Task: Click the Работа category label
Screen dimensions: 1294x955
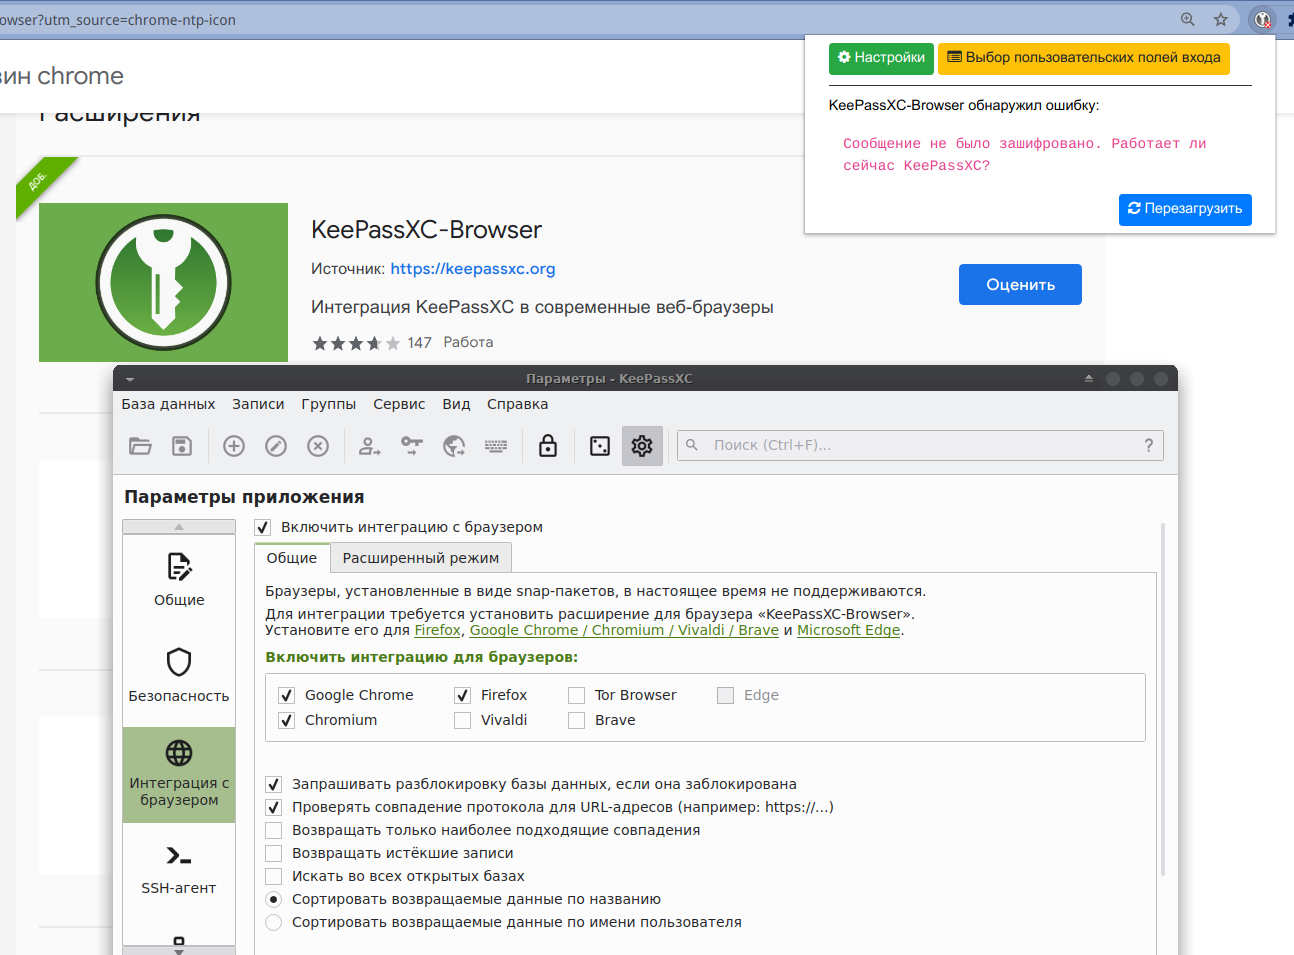Action: (x=468, y=342)
